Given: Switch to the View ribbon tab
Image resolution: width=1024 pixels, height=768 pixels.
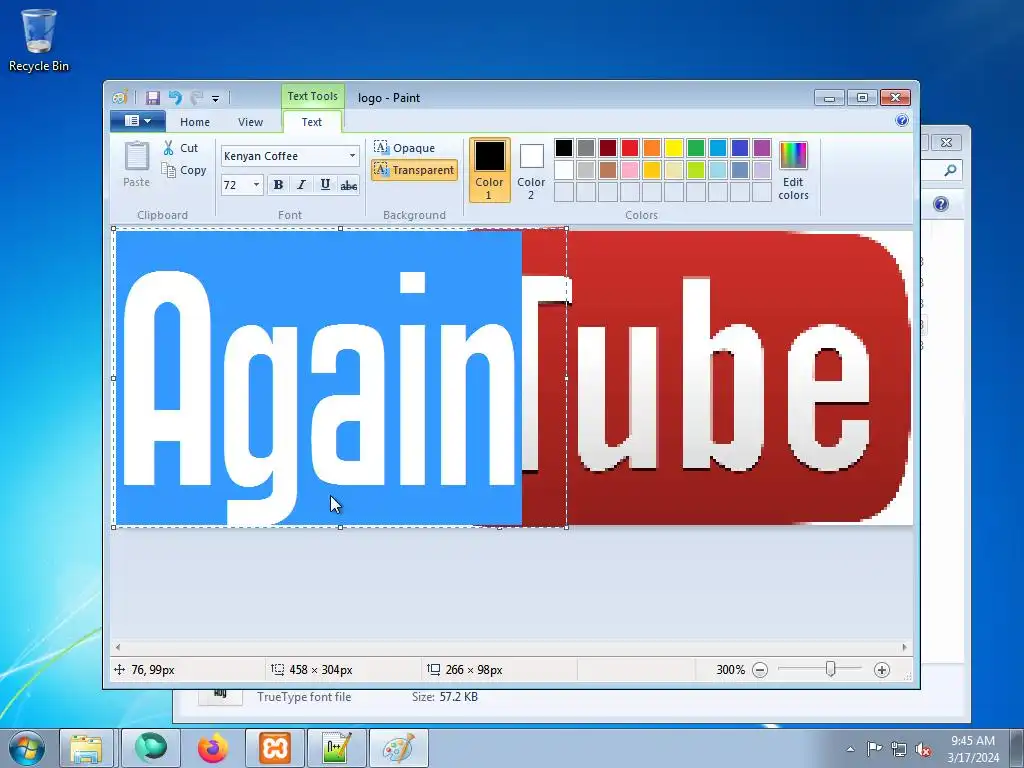Looking at the screenshot, I should pos(250,122).
